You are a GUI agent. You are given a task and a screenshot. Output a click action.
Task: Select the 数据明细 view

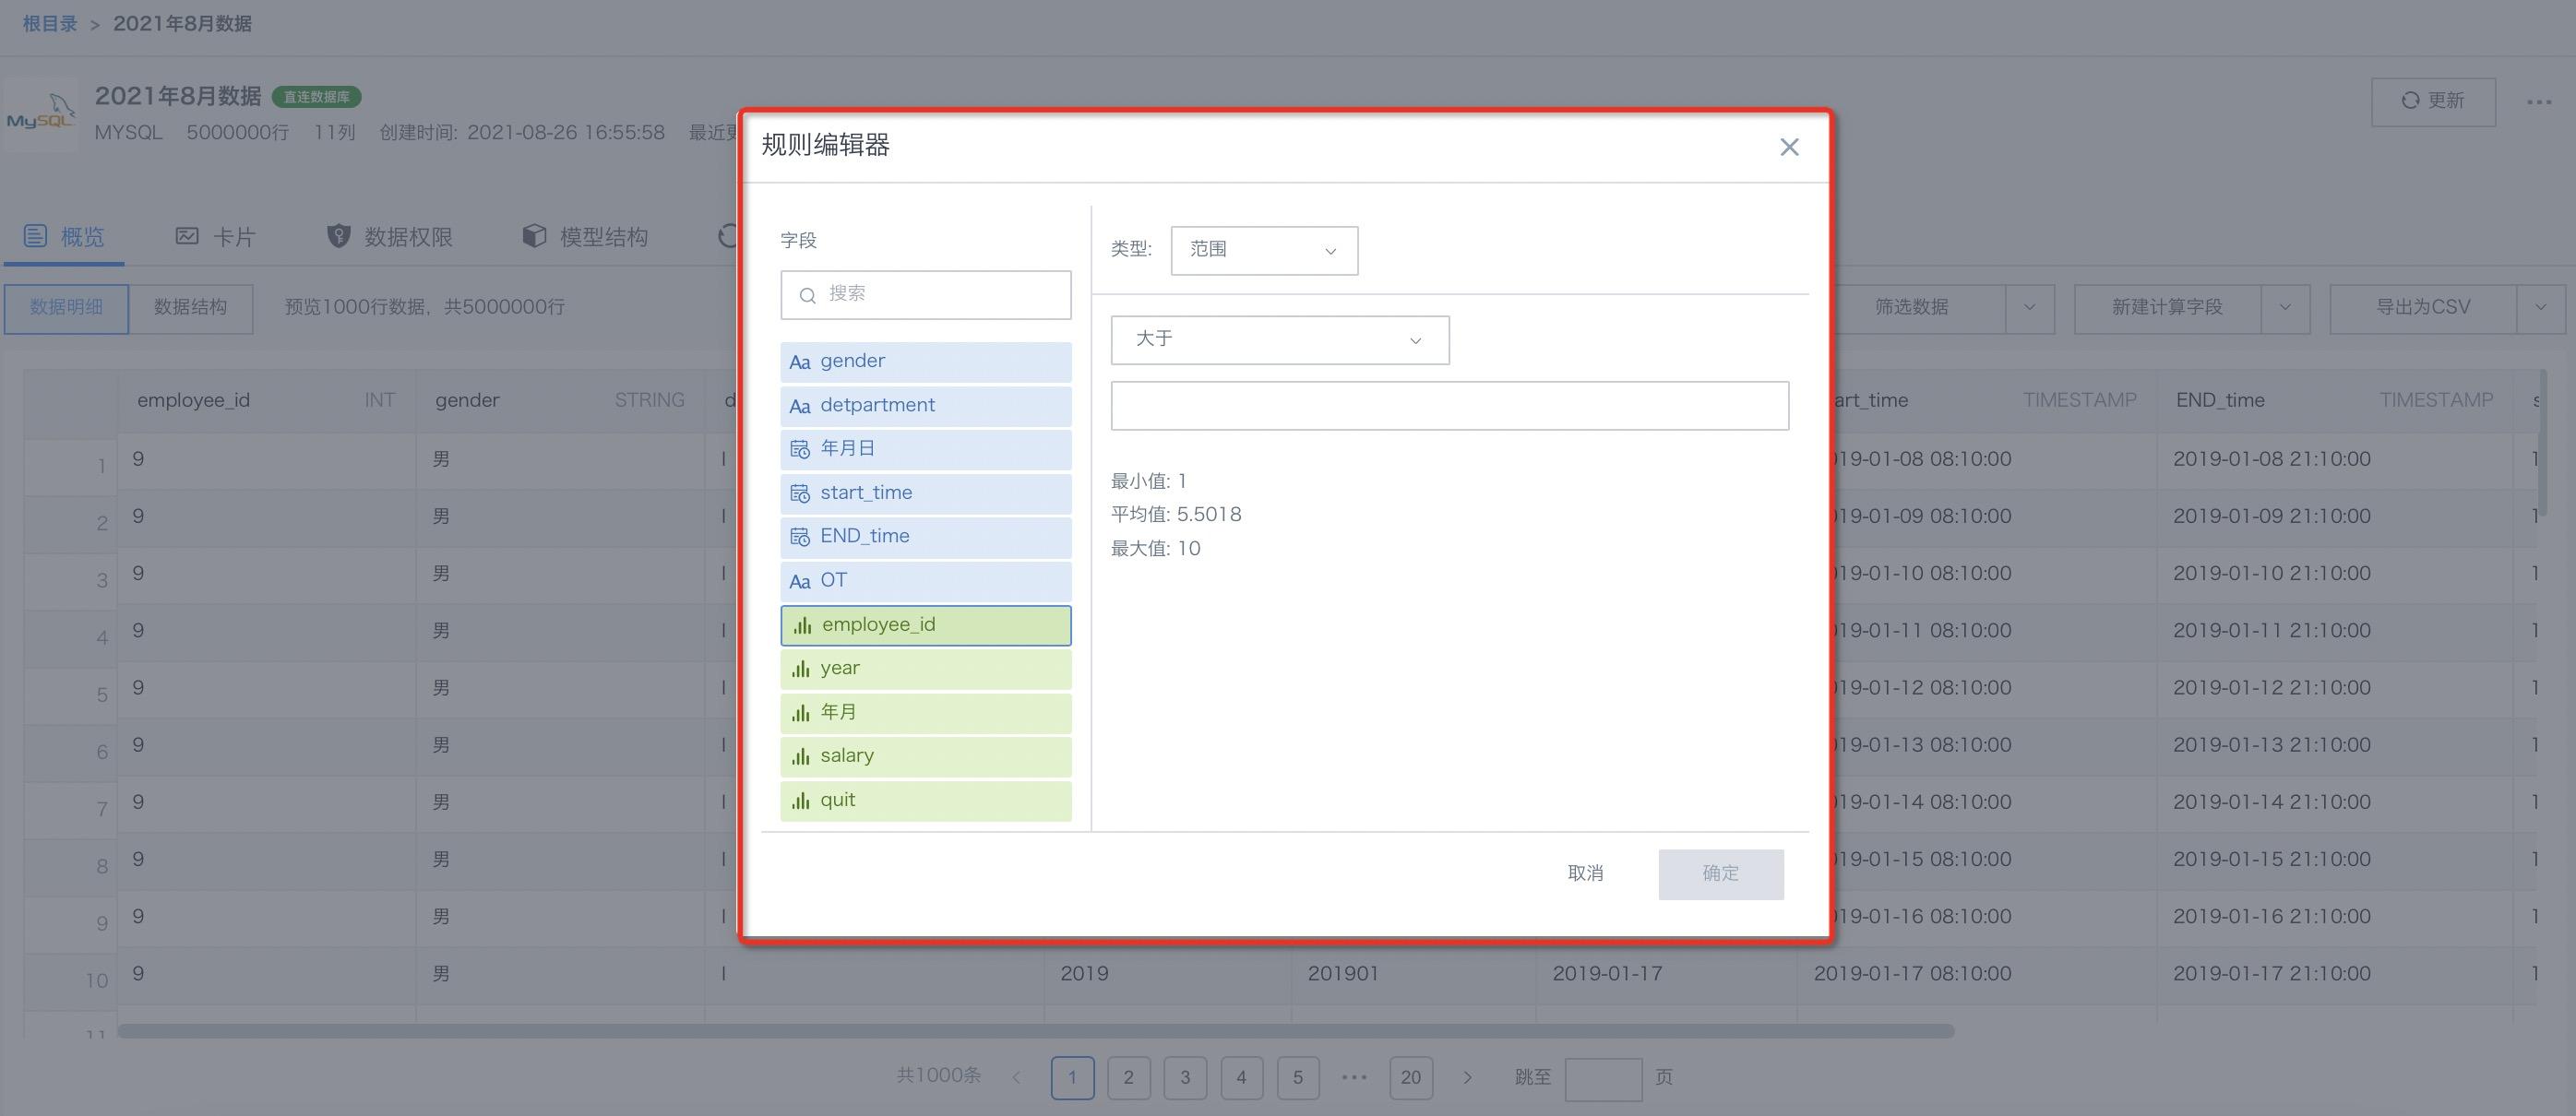[x=66, y=308]
